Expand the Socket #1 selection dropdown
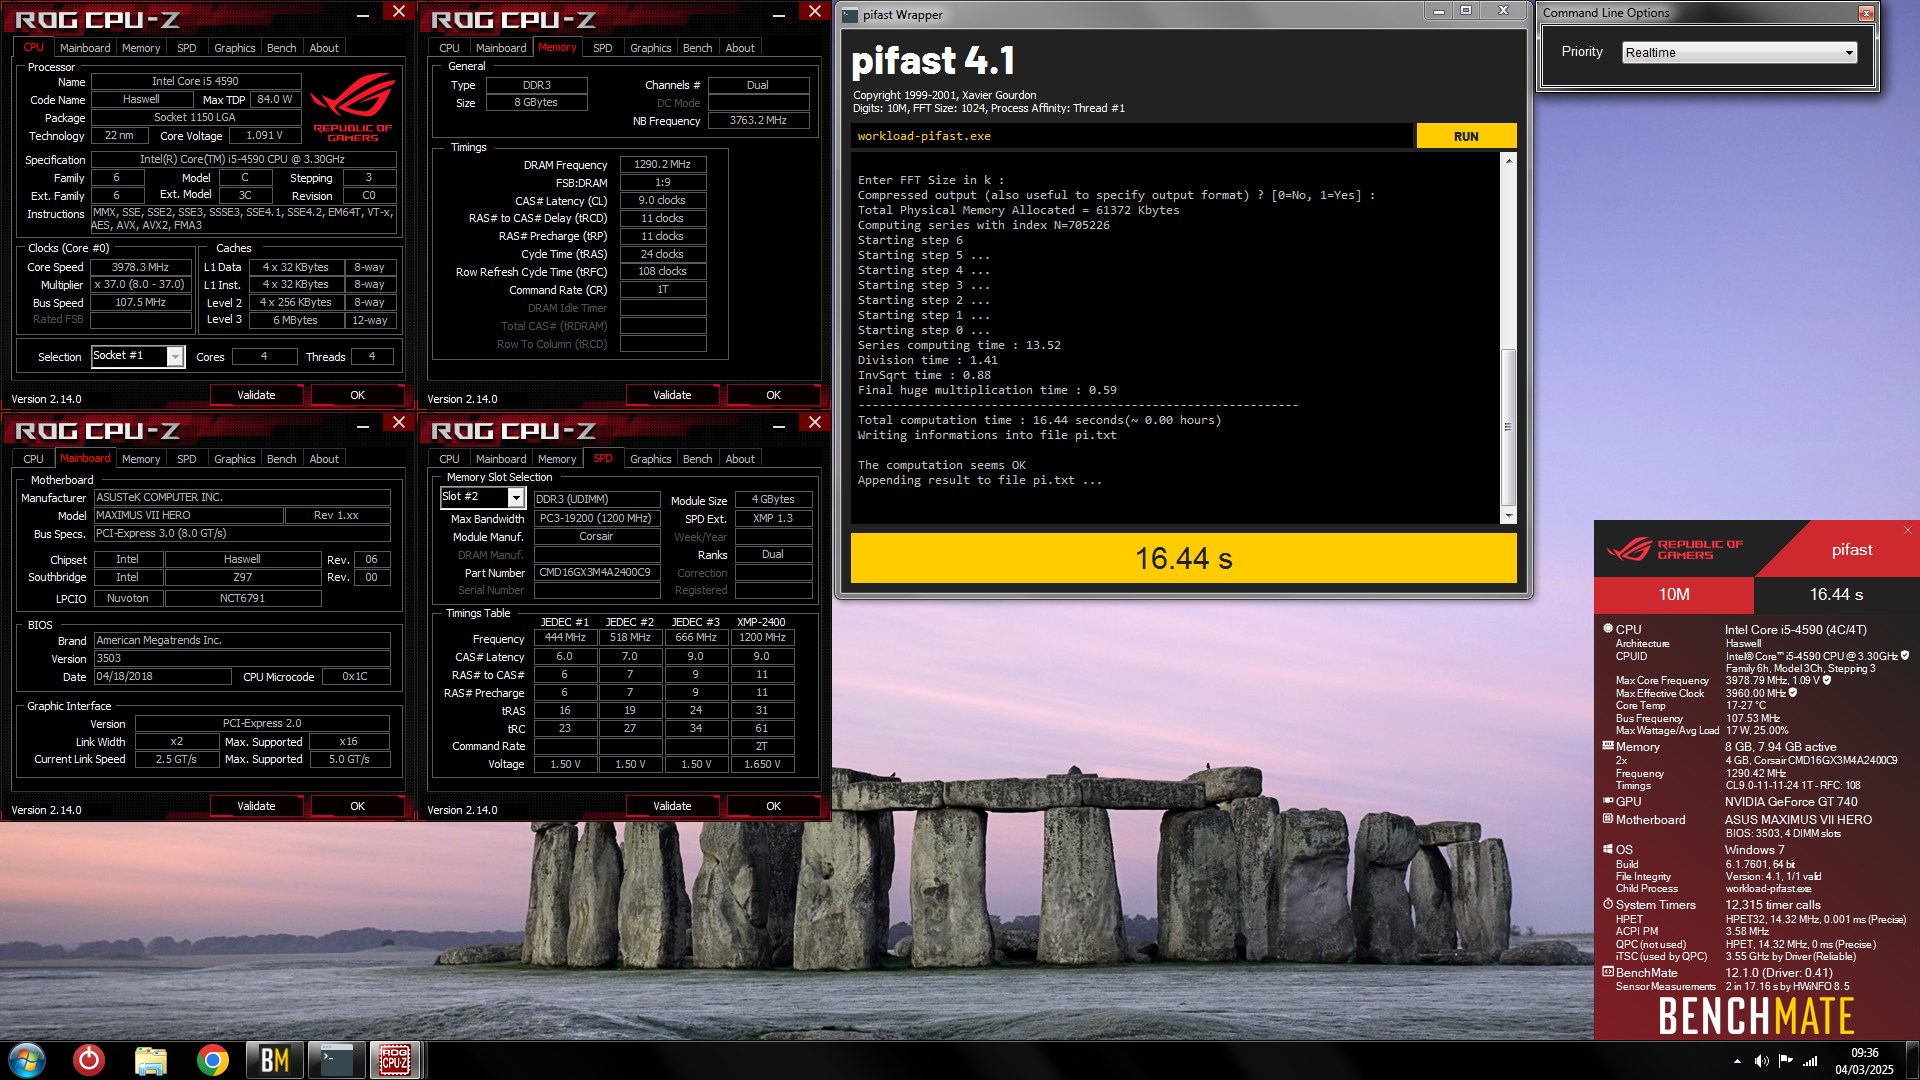 (x=176, y=357)
